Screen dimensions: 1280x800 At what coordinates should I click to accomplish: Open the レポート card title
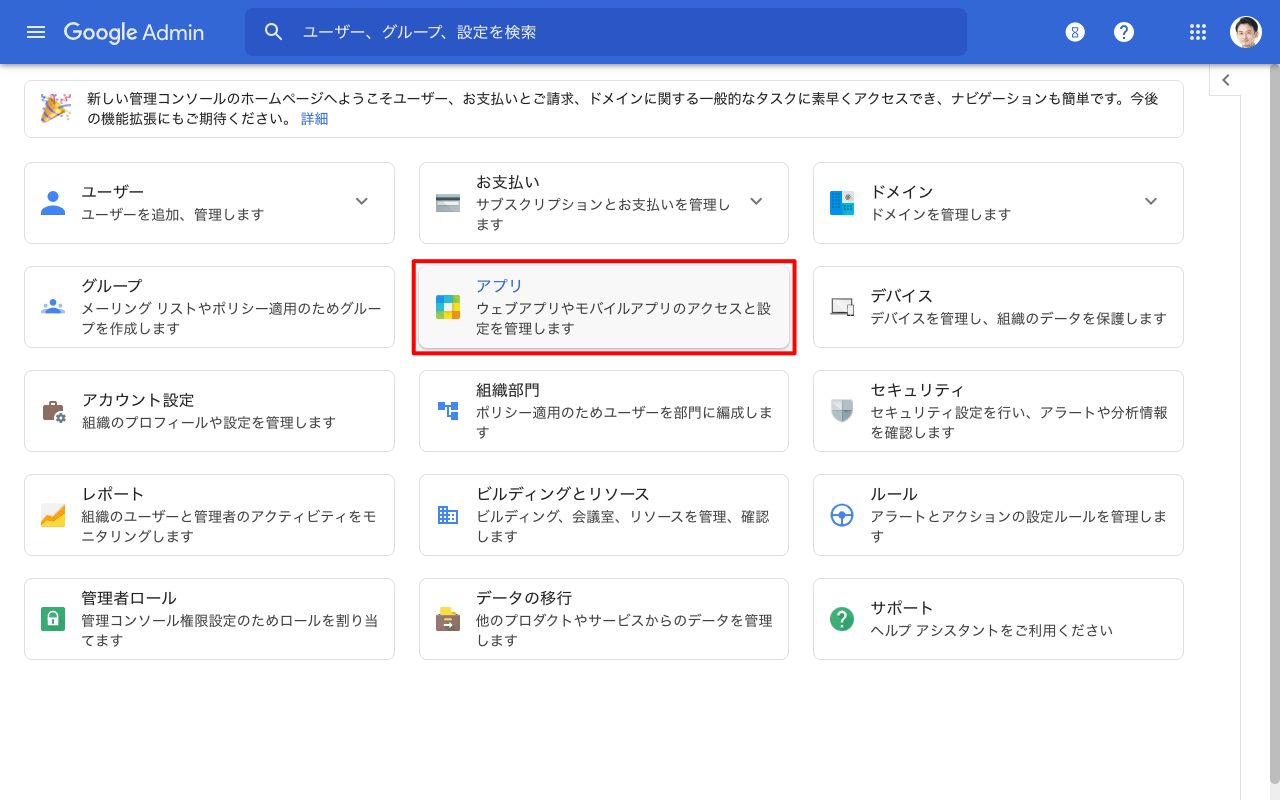(113, 494)
